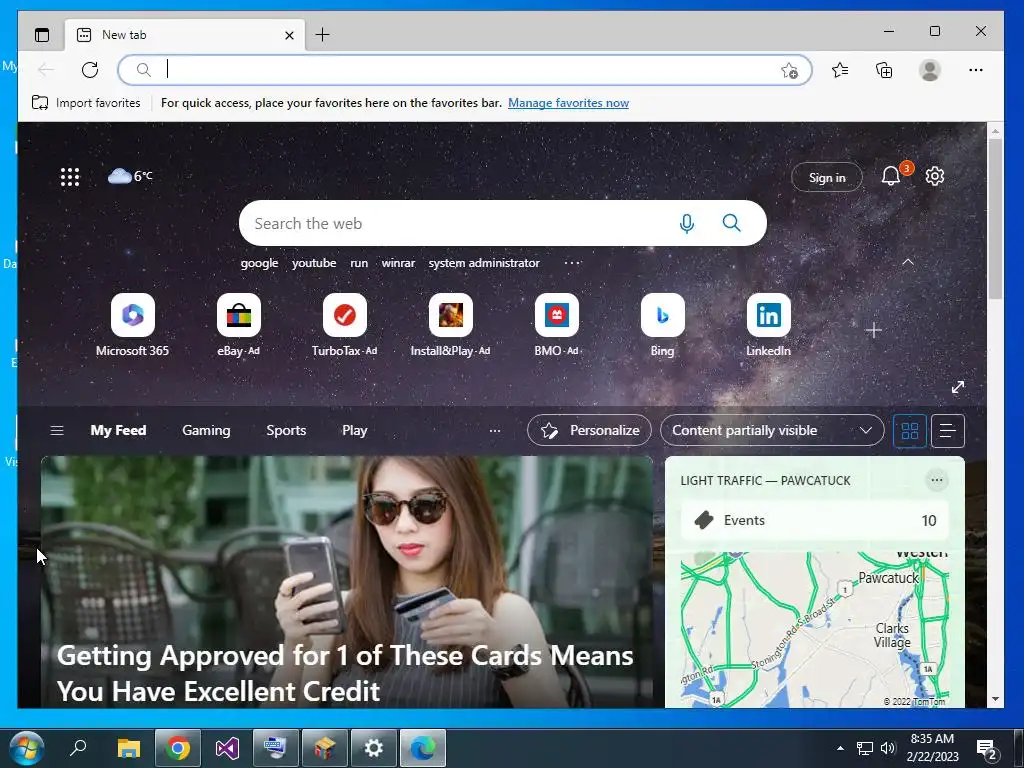Search recent term google
The image size is (1024, 768).
tap(259, 263)
